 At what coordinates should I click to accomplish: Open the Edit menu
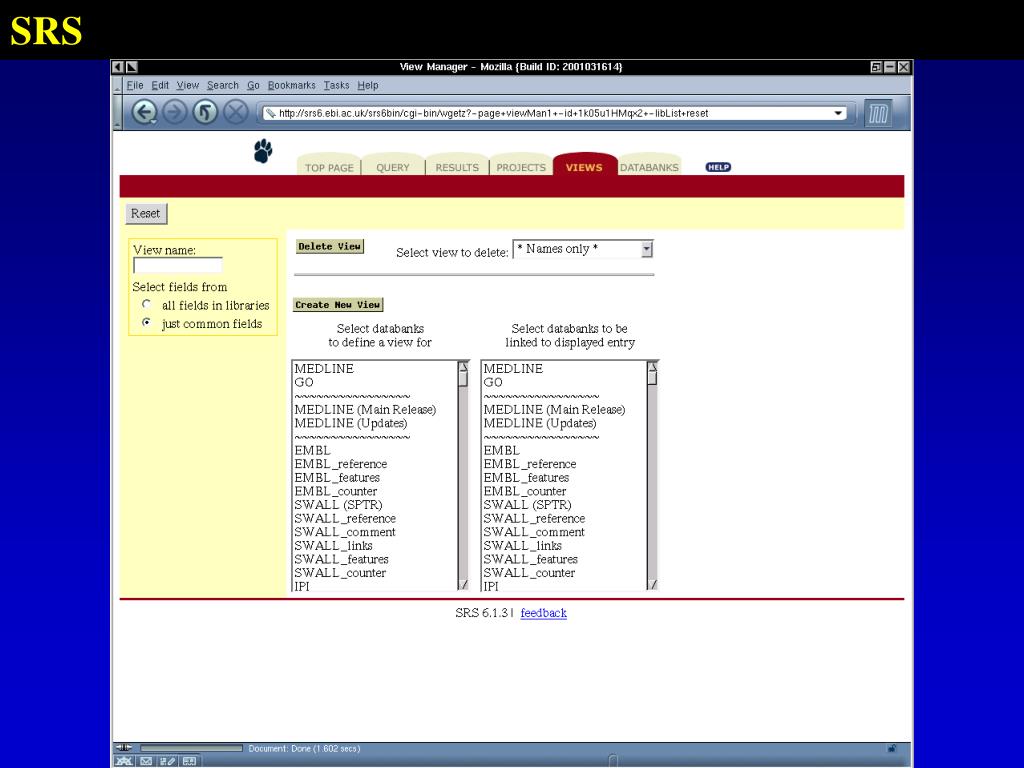click(160, 86)
